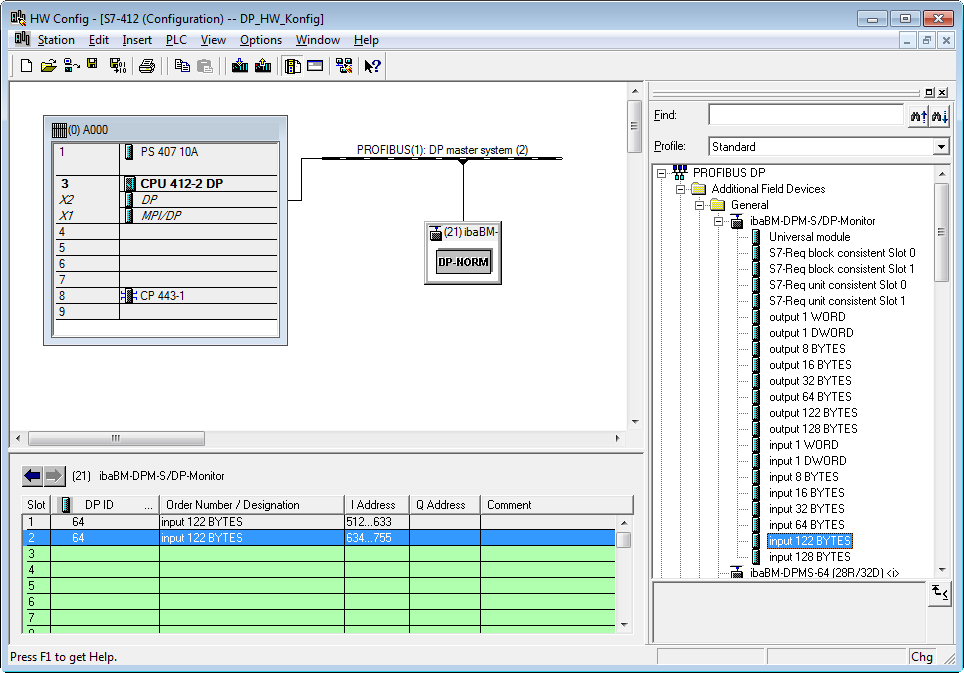
Task: Open the PLC menu
Action: pyautogui.click(x=176, y=40)
